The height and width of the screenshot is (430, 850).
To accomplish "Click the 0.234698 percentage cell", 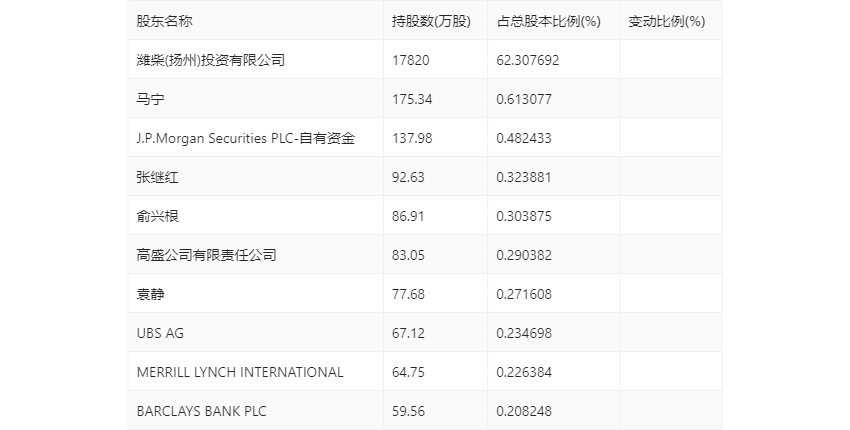I will click(x=524, y=333).
